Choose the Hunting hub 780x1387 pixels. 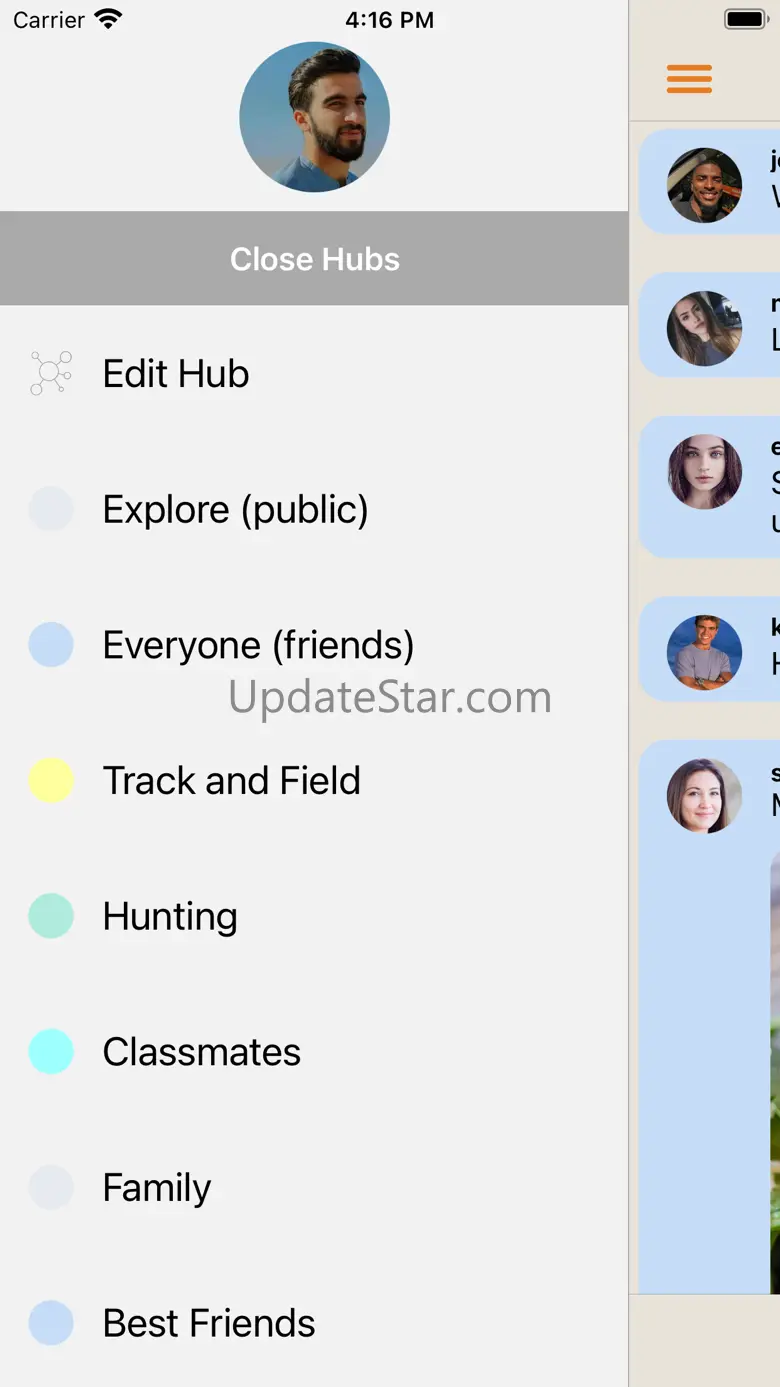(x=314, y=916)
